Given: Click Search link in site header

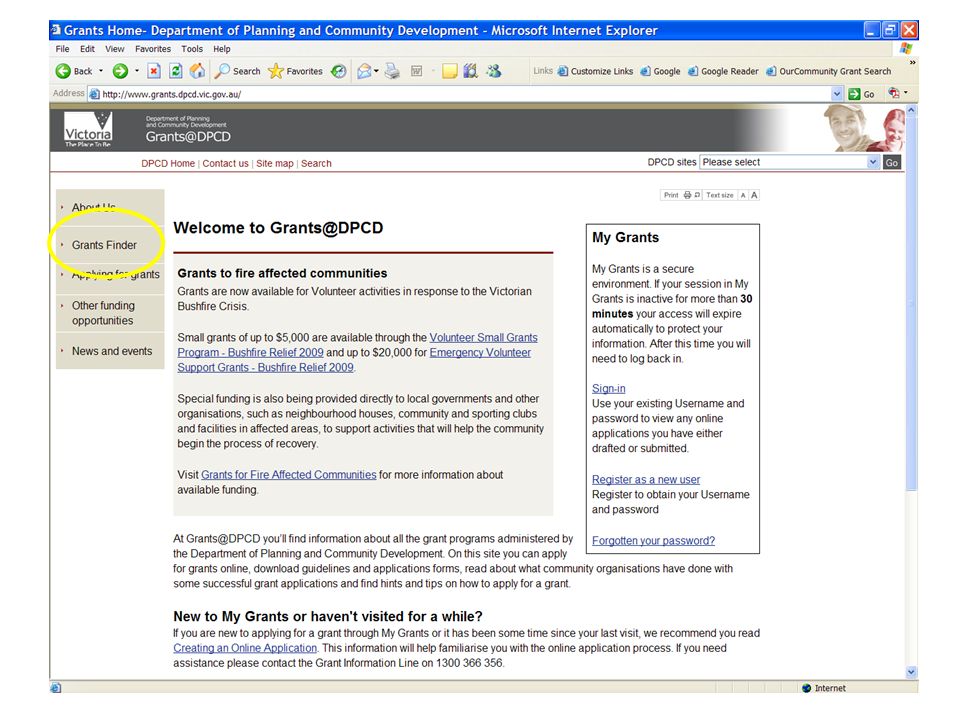Looking at the screenshot, I should point(316,163).
